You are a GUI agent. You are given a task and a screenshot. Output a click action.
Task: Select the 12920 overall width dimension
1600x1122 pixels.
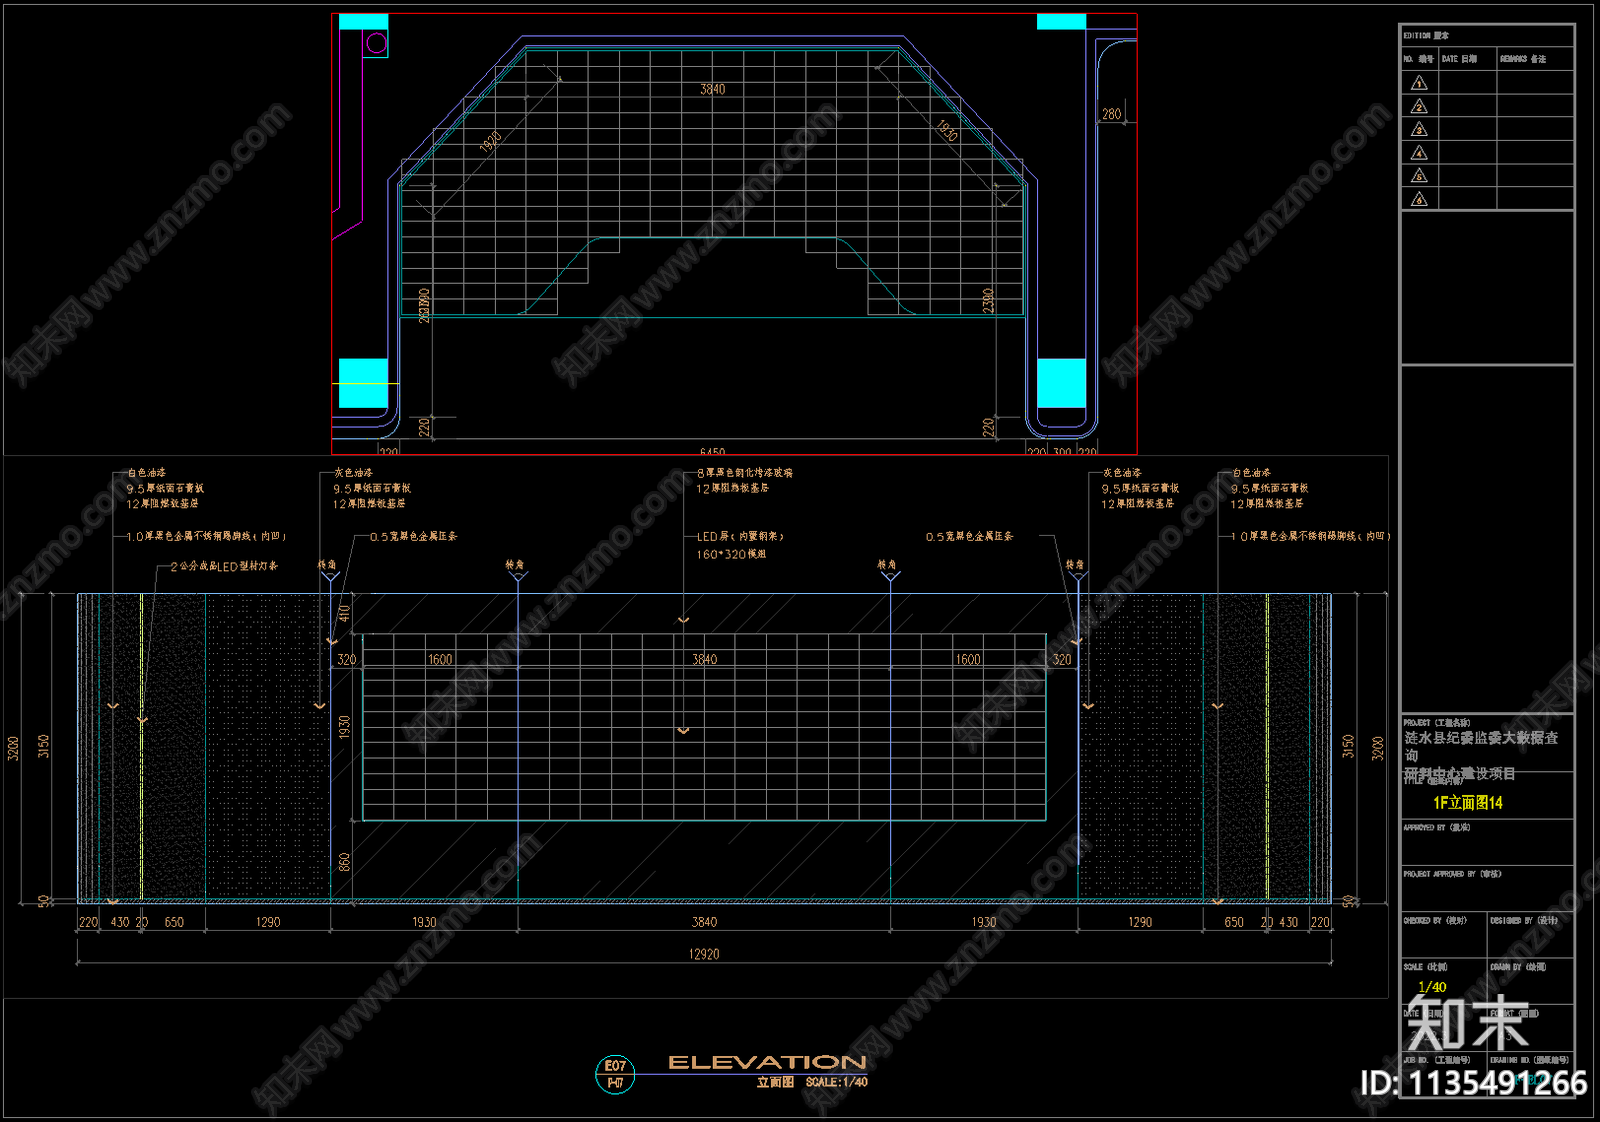point(704,954)
